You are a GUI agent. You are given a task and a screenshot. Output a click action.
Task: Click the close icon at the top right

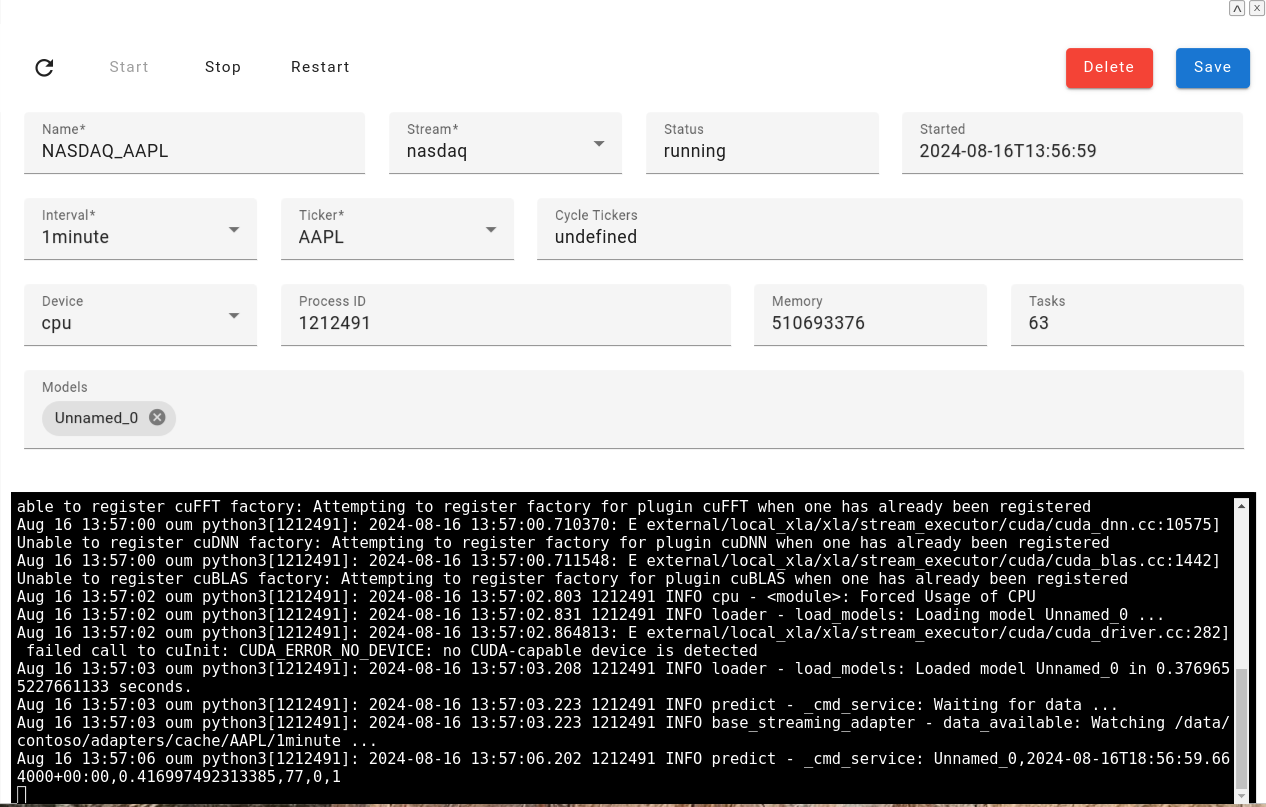pos(1256,8)
